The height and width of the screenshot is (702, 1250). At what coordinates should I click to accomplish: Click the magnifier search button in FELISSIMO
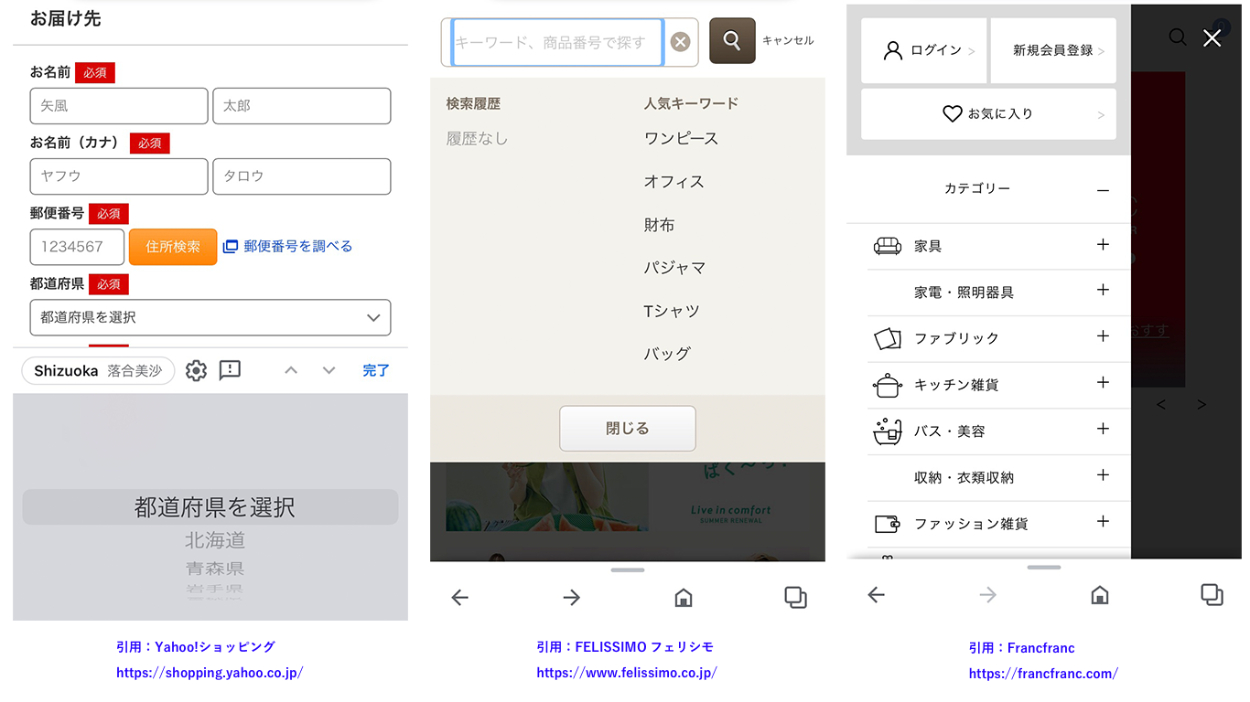point(732,41)
